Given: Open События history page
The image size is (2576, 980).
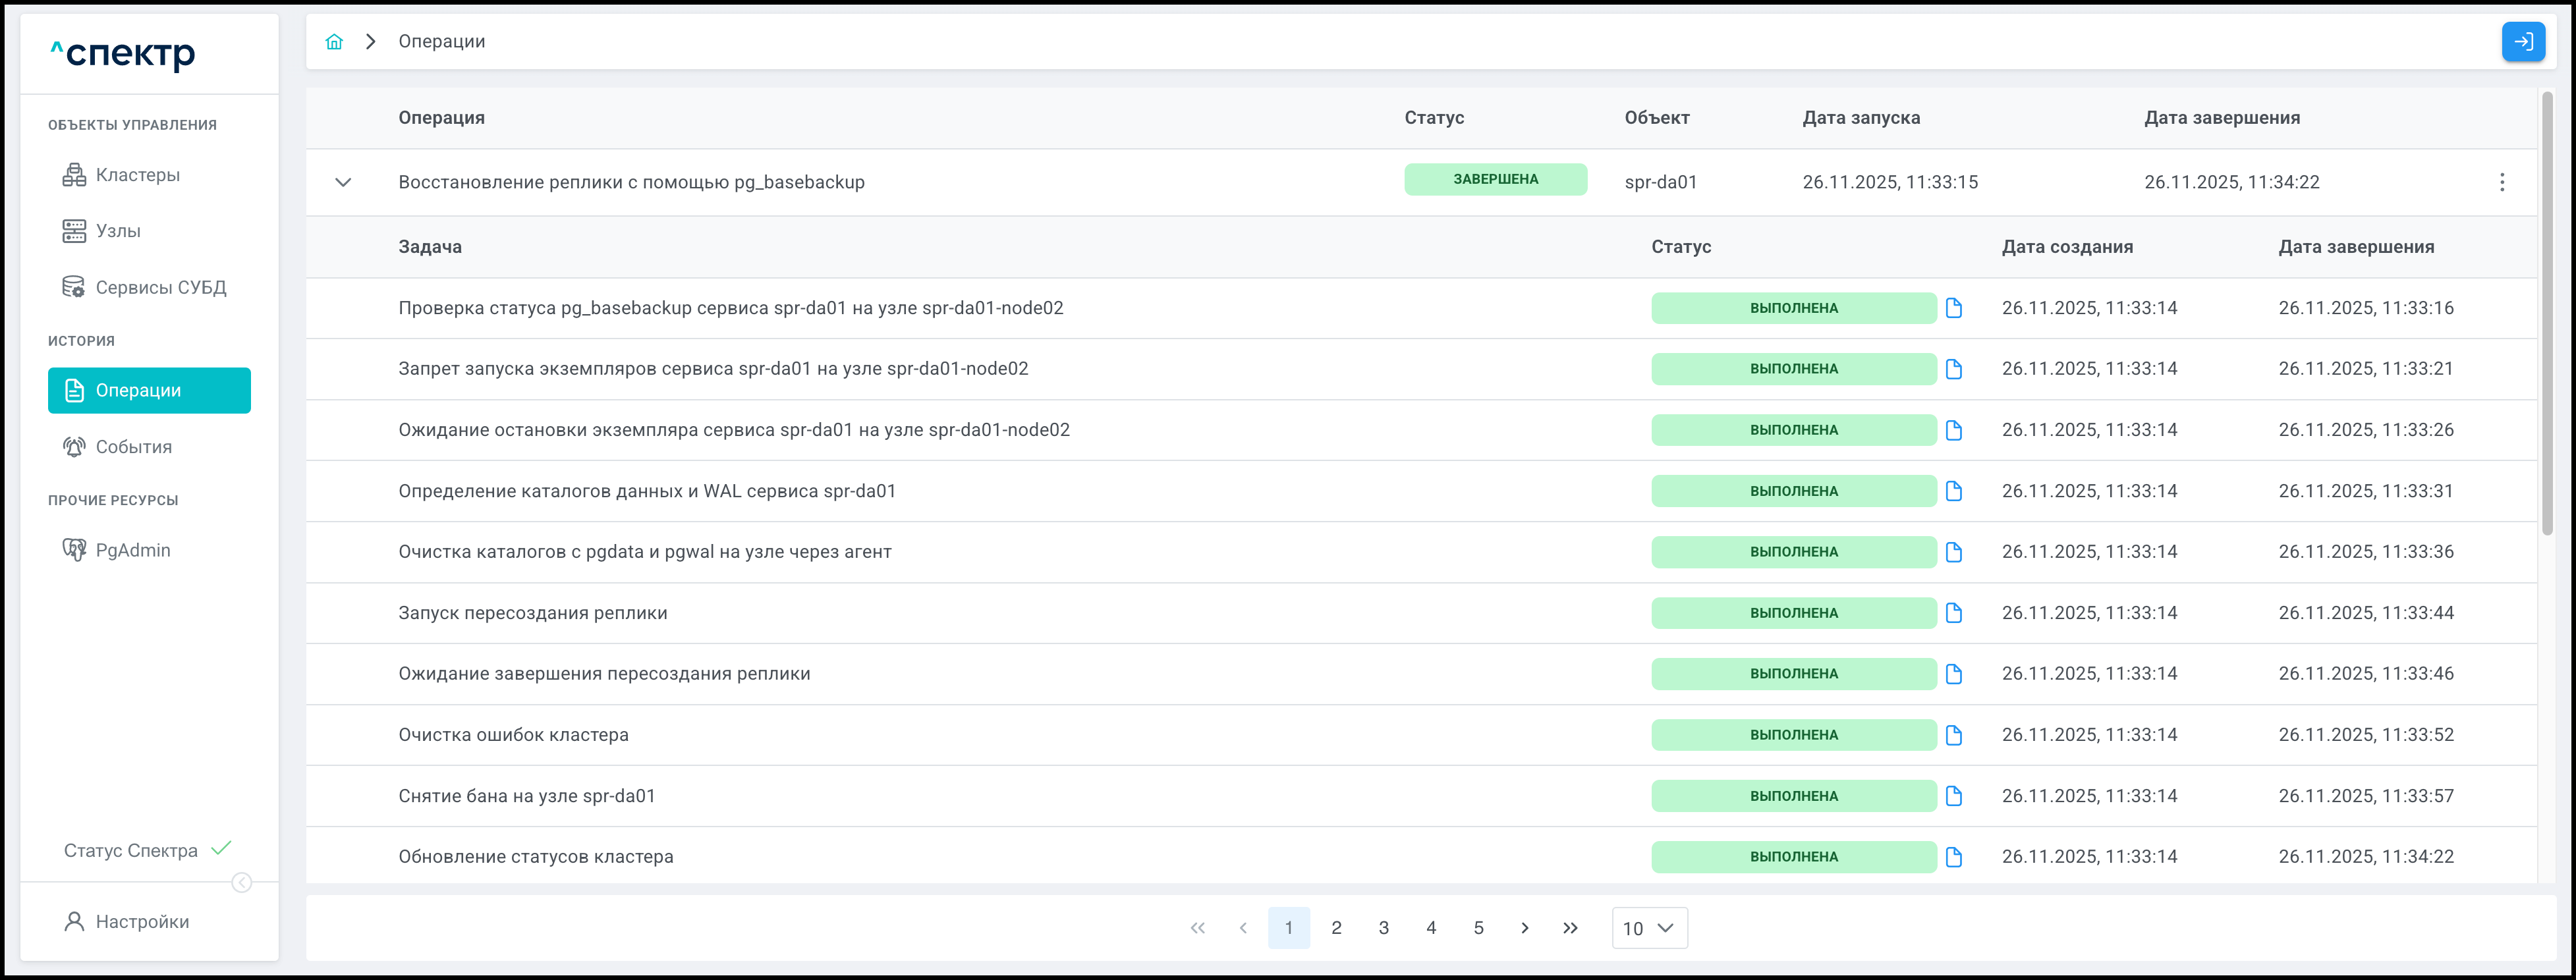Looking at the screenshot, I should 133,447.
